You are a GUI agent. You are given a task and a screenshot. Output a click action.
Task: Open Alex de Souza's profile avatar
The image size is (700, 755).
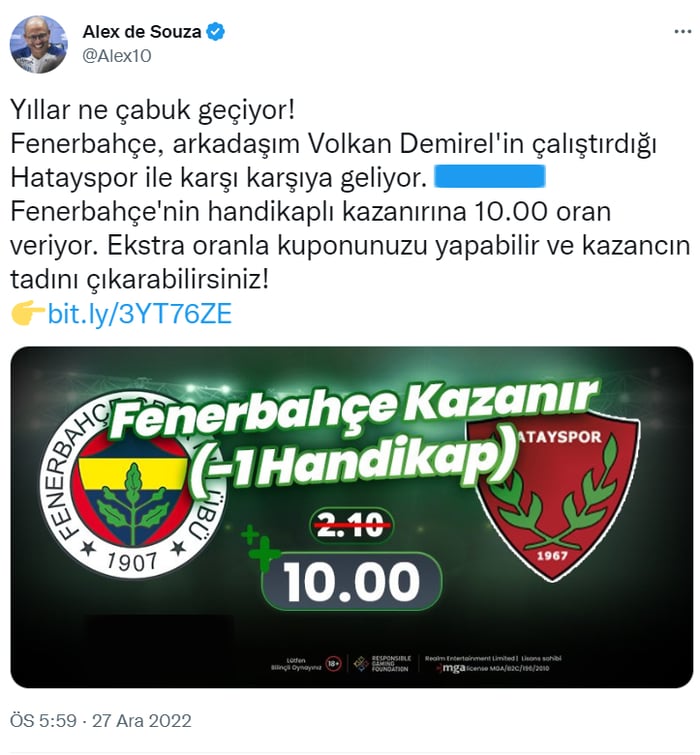pos(39,44)
